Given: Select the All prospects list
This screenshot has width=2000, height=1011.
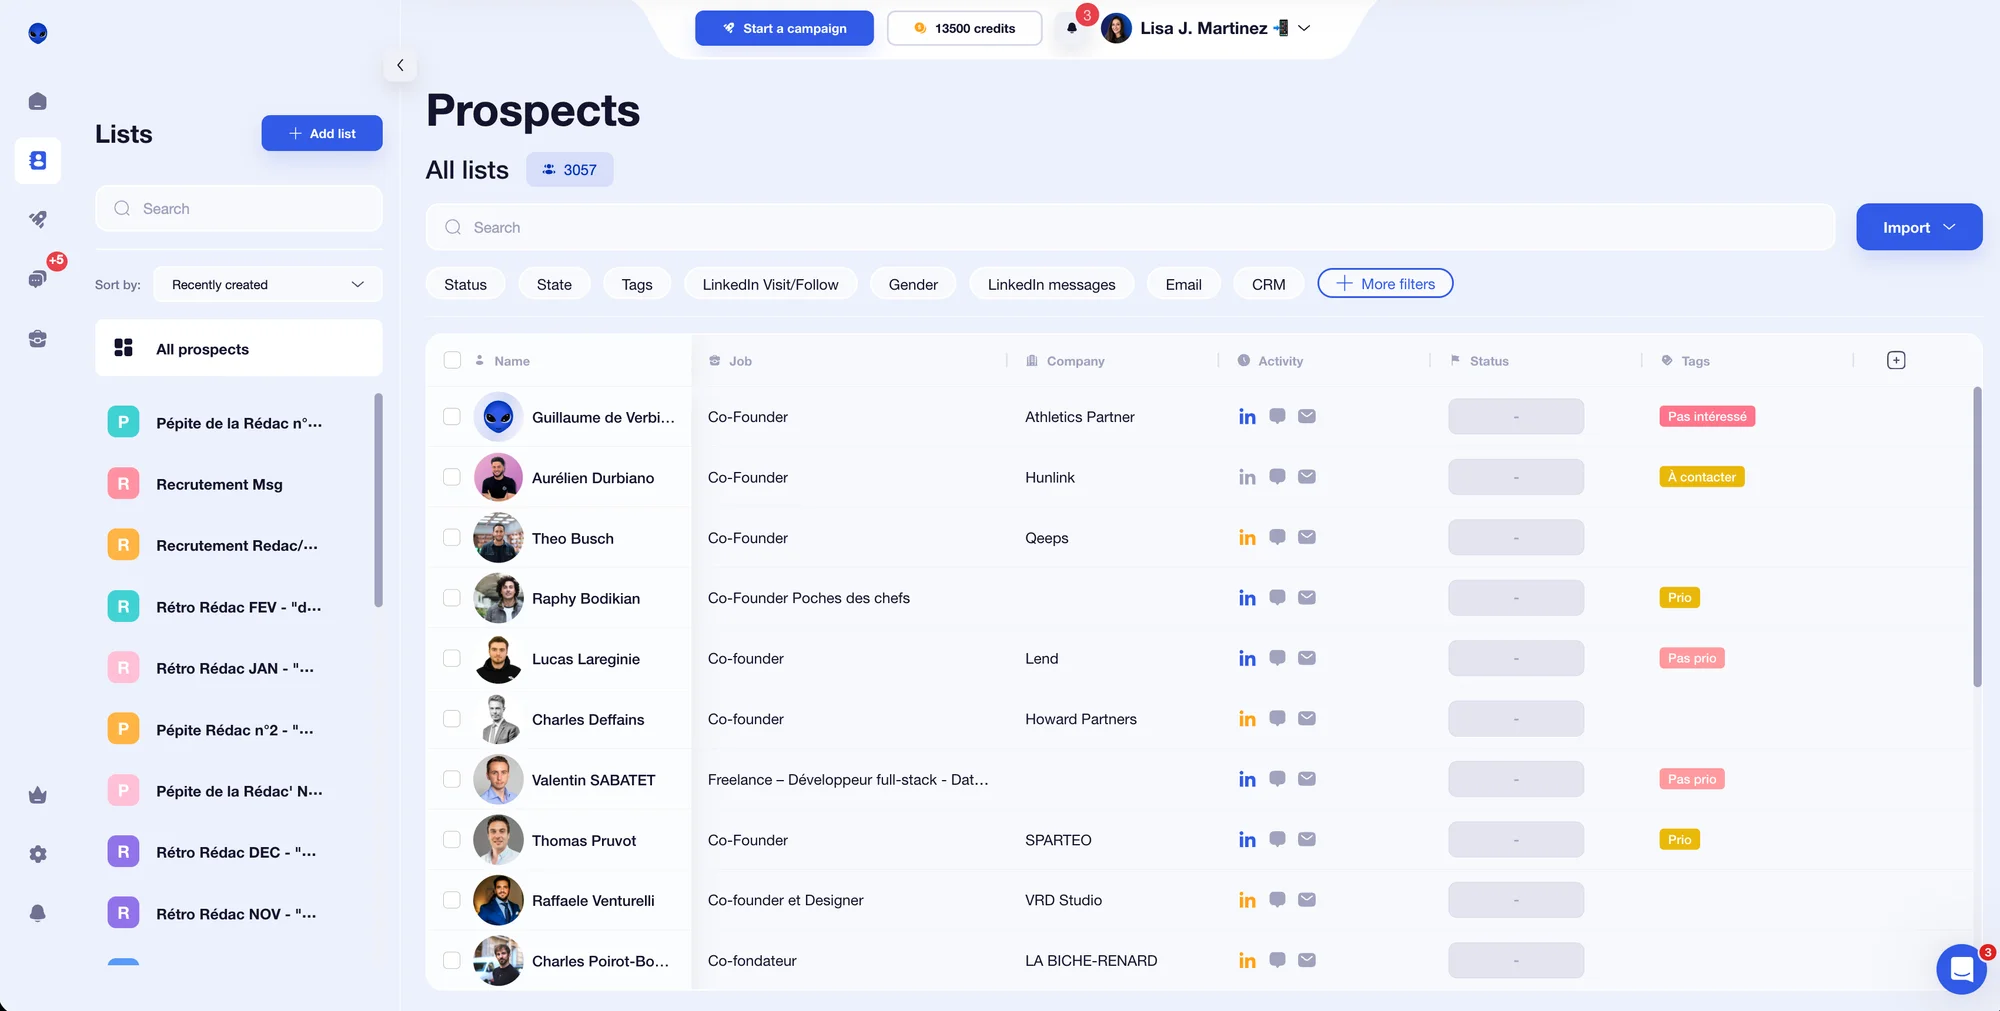Looking at the screenshot, I should tap(239, 348).
